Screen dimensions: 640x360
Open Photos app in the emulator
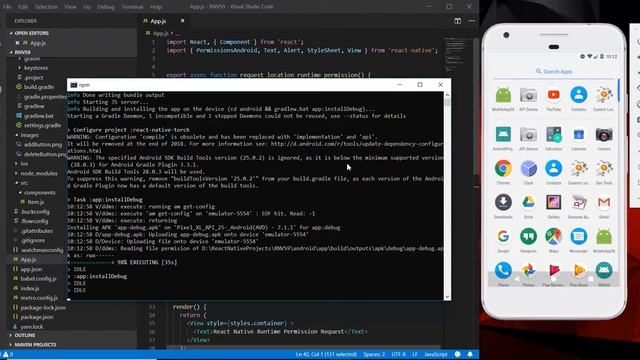point(528,270)
